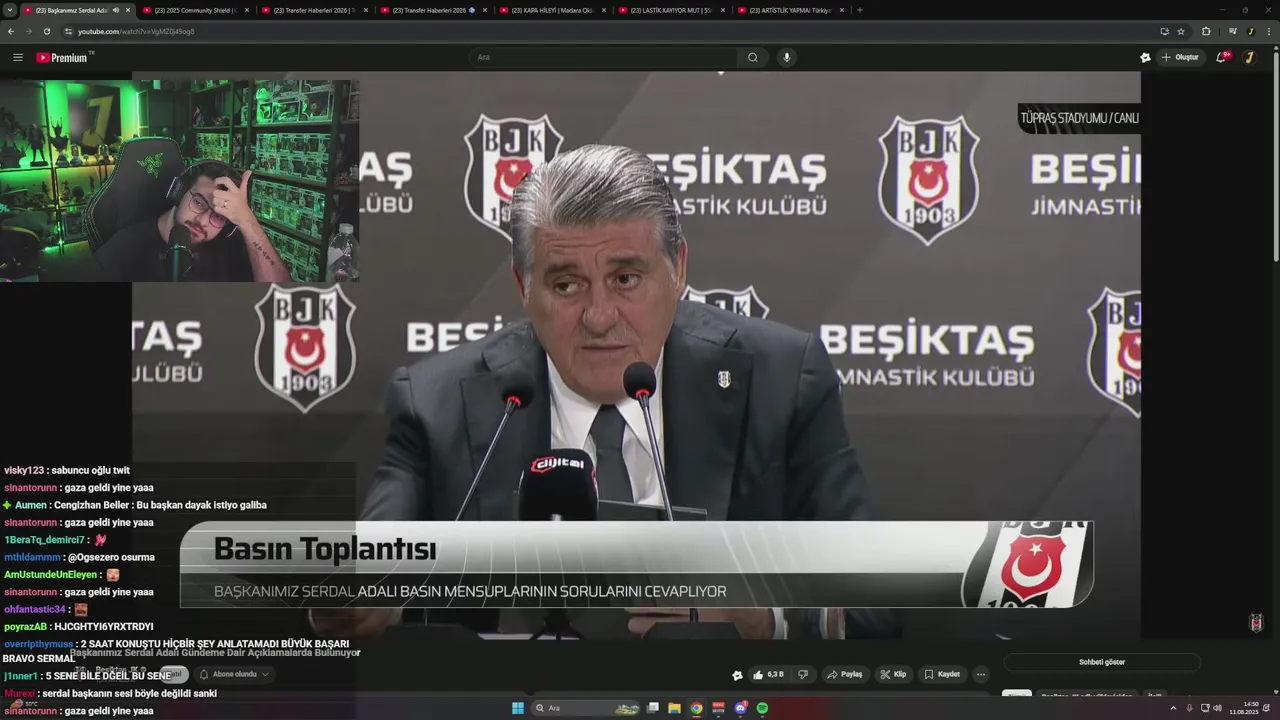1280x720 pixels.
Task: Go back with browser back arrow
Action: click(x=11, y=31)
